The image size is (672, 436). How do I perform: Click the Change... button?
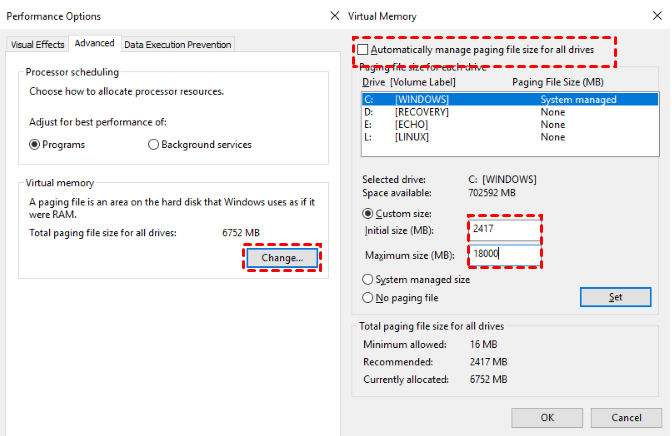click(x=282, y=257)
